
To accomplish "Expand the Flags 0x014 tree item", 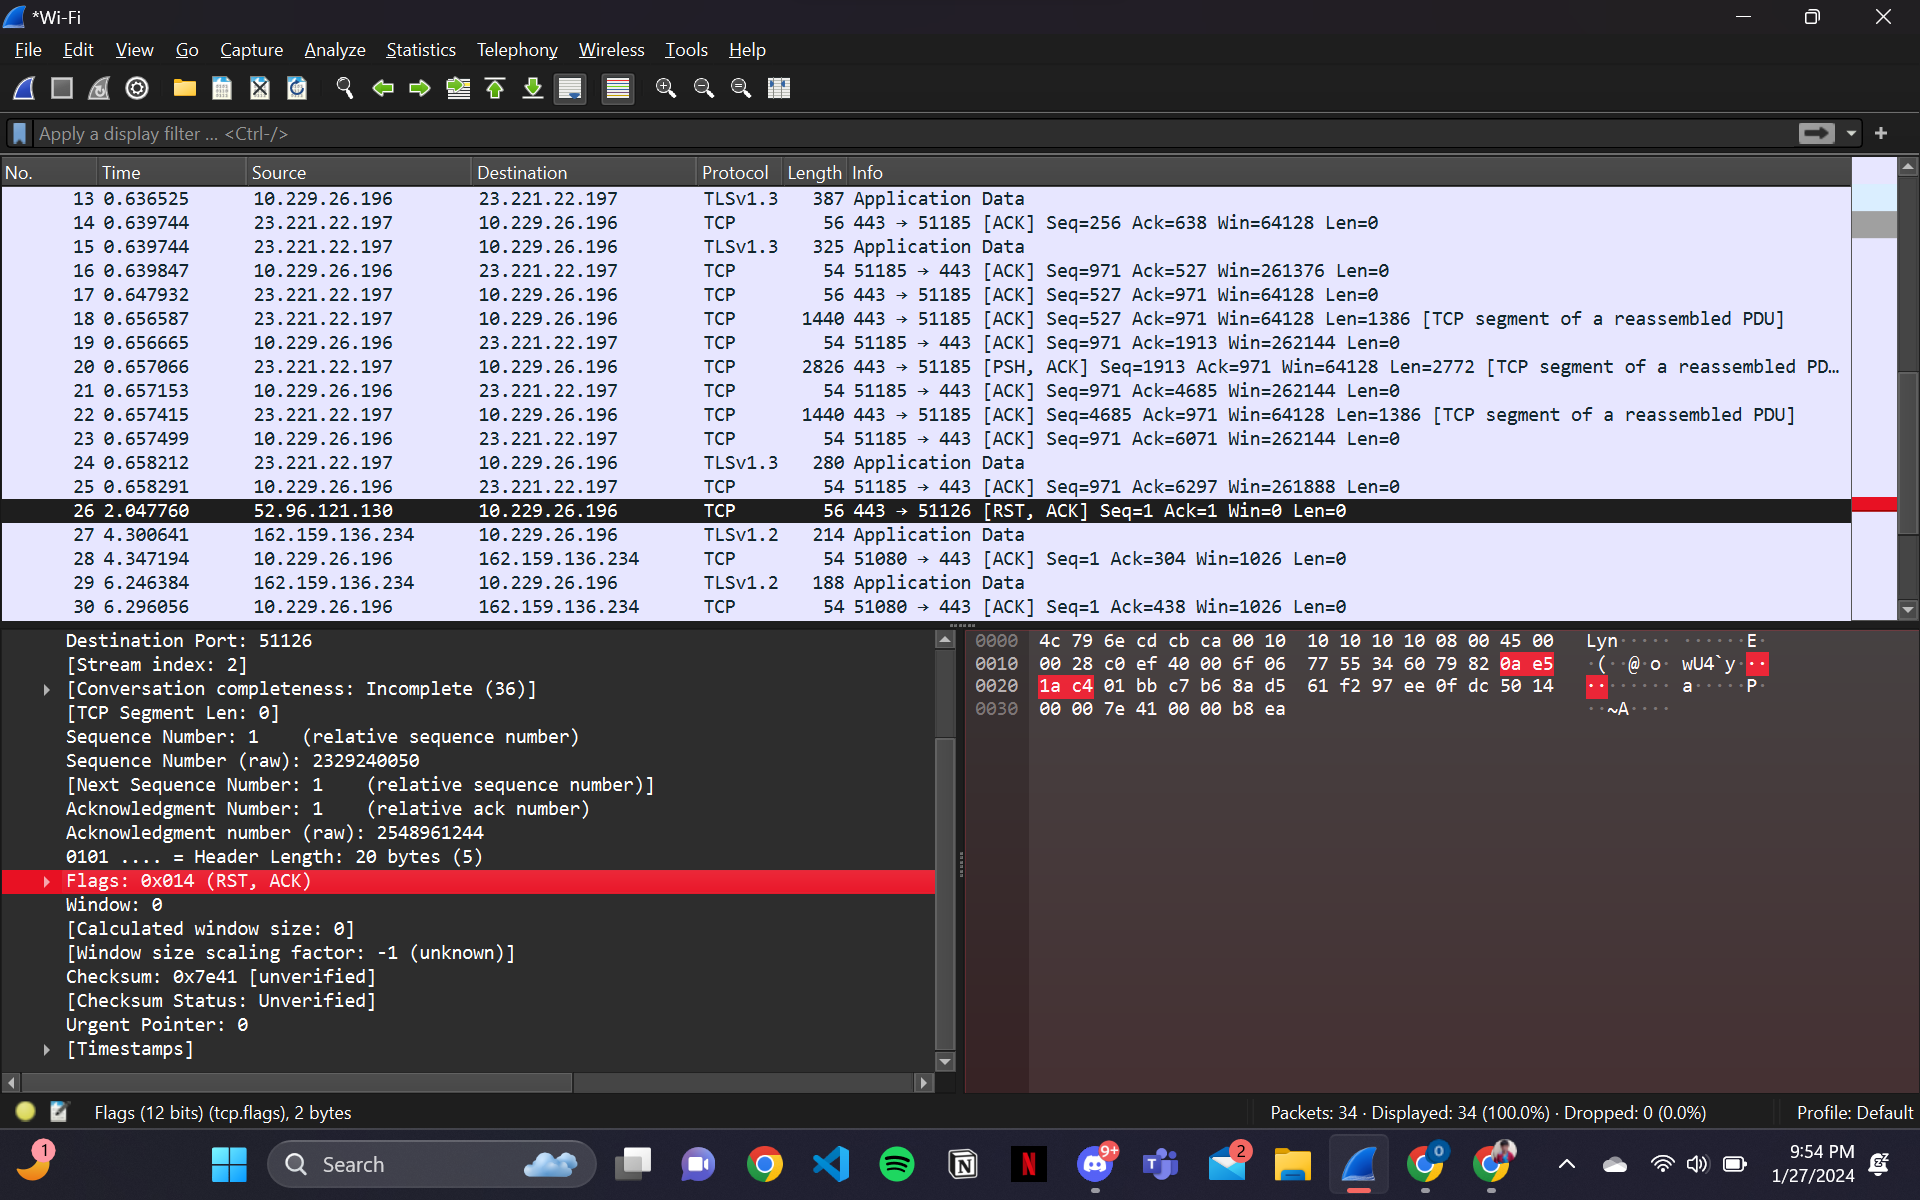I will click(46, 881).
